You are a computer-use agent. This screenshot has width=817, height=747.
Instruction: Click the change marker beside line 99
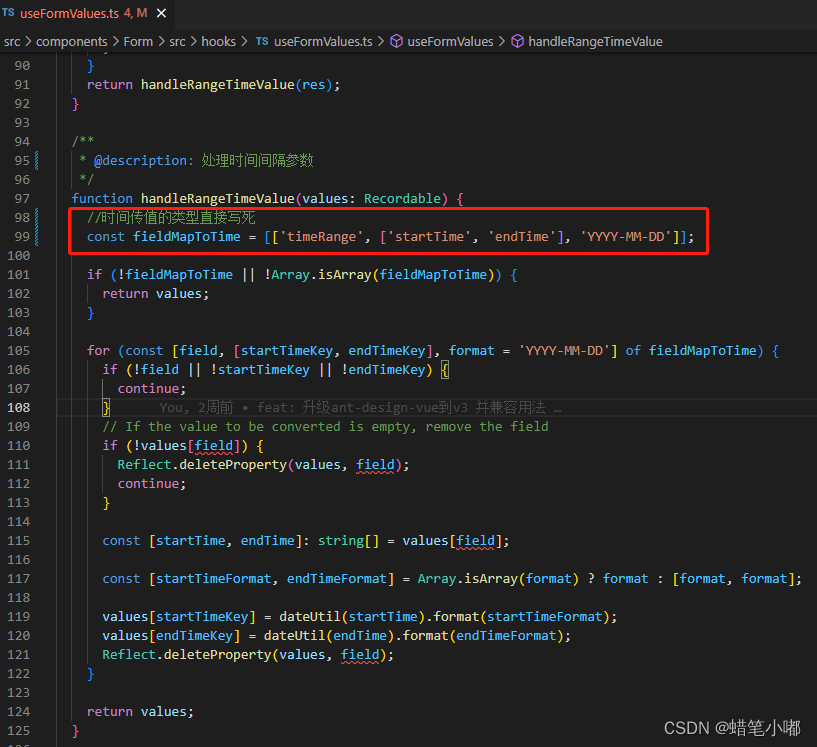pyautogui.click(x=36, y=236)
